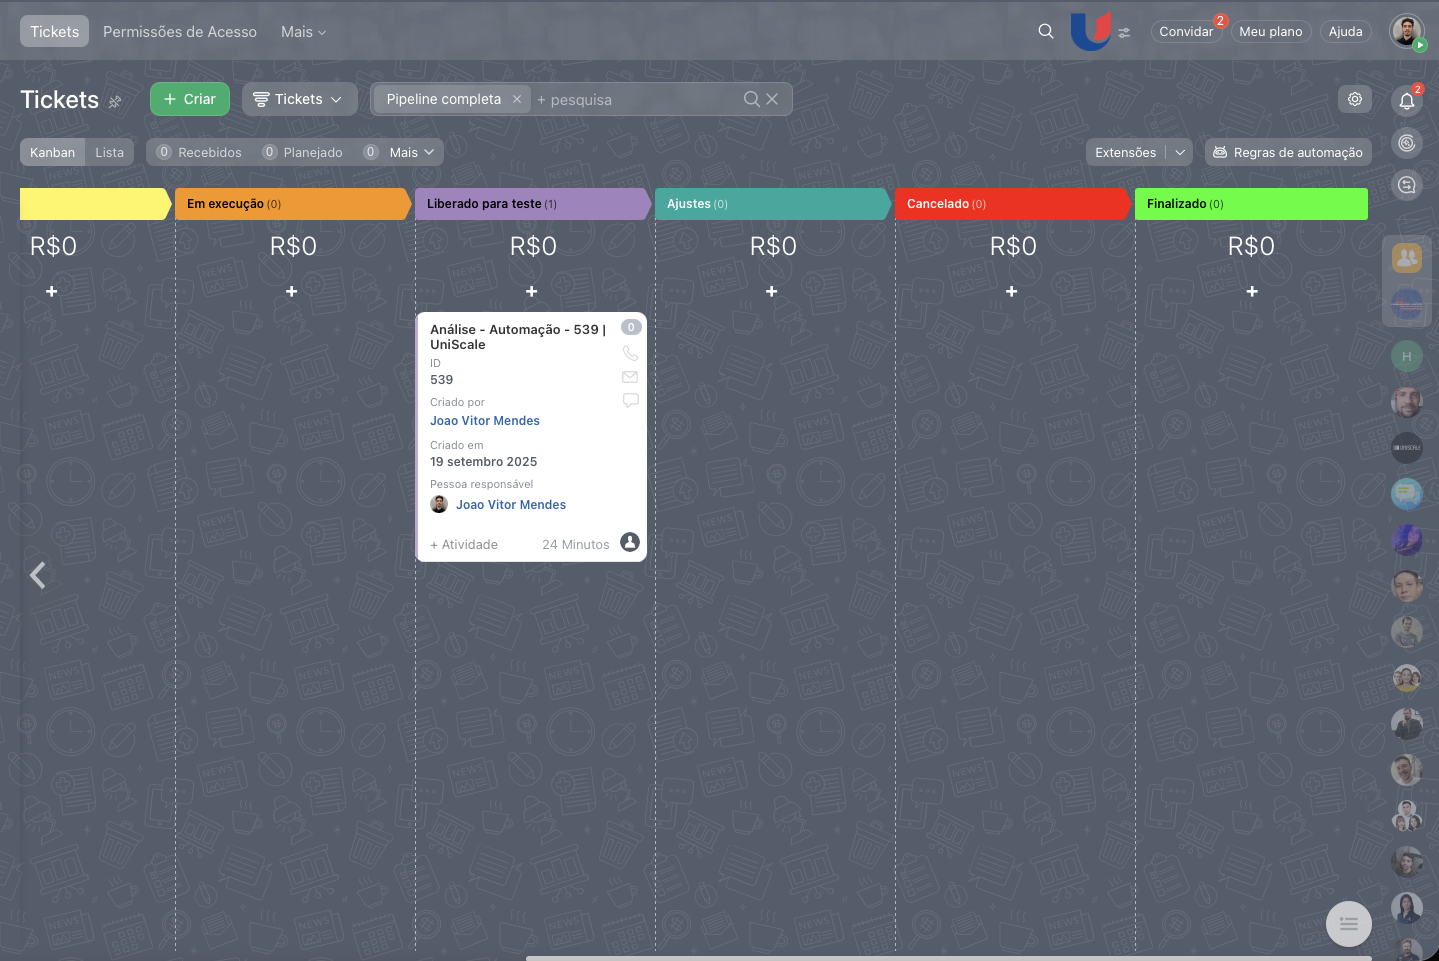
Task: Click the email envelope icon on the card
Action: tap(630, 377)
